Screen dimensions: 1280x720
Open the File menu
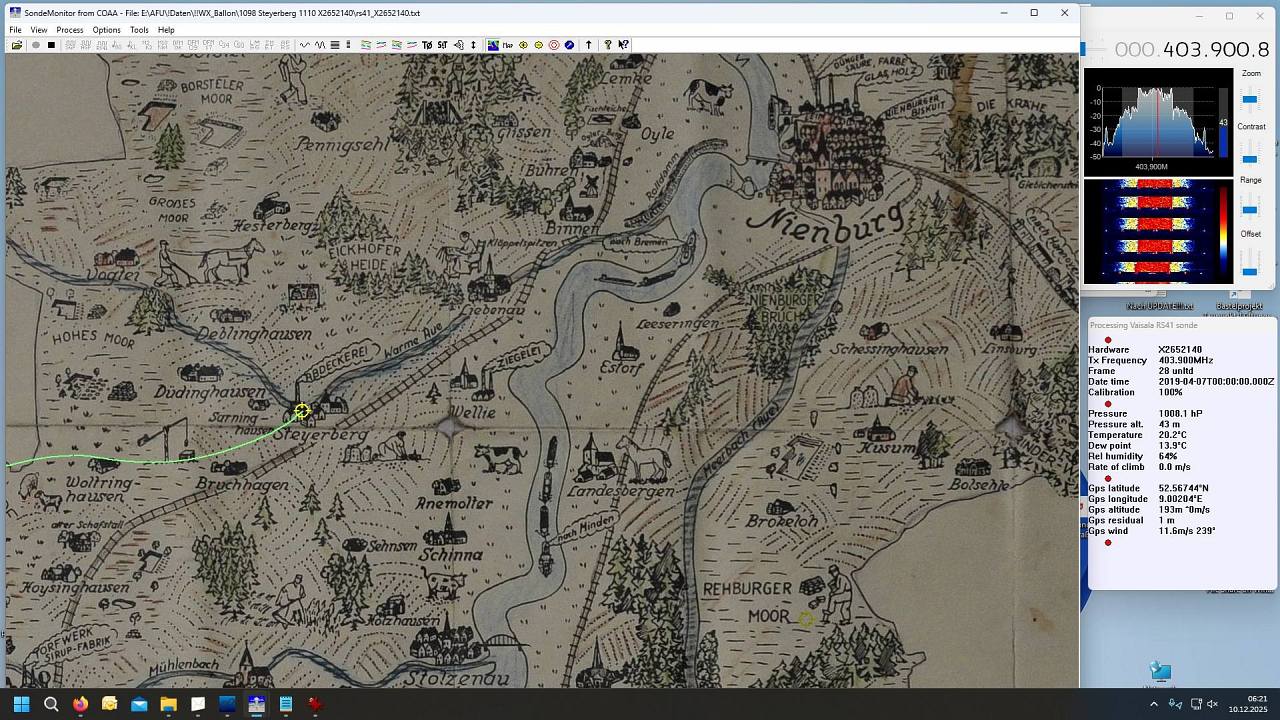point(16,30)
